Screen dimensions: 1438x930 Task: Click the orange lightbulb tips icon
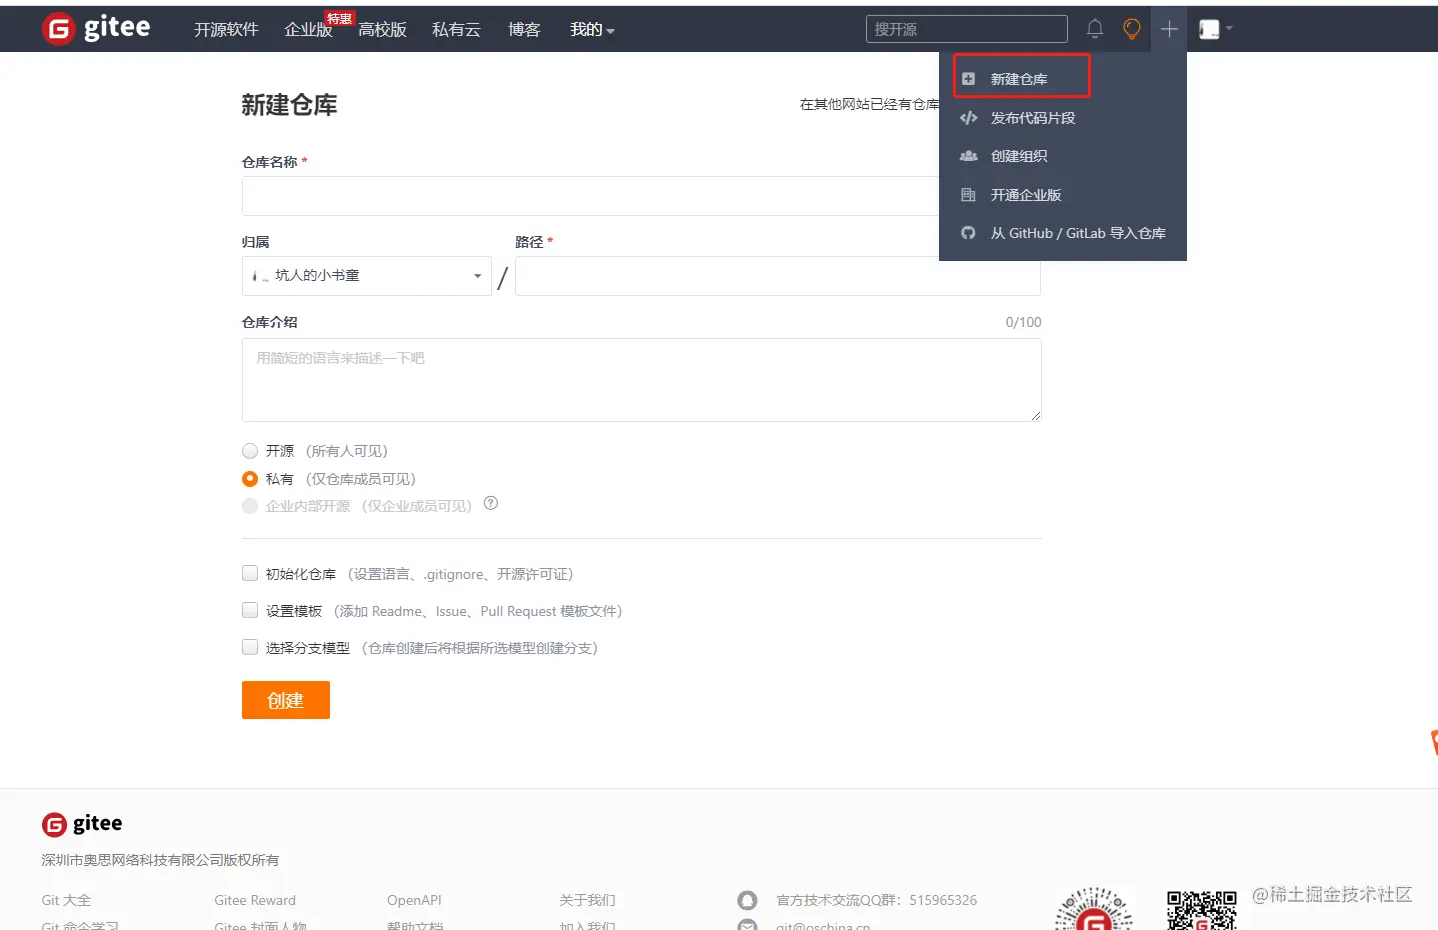(1132, 29)
